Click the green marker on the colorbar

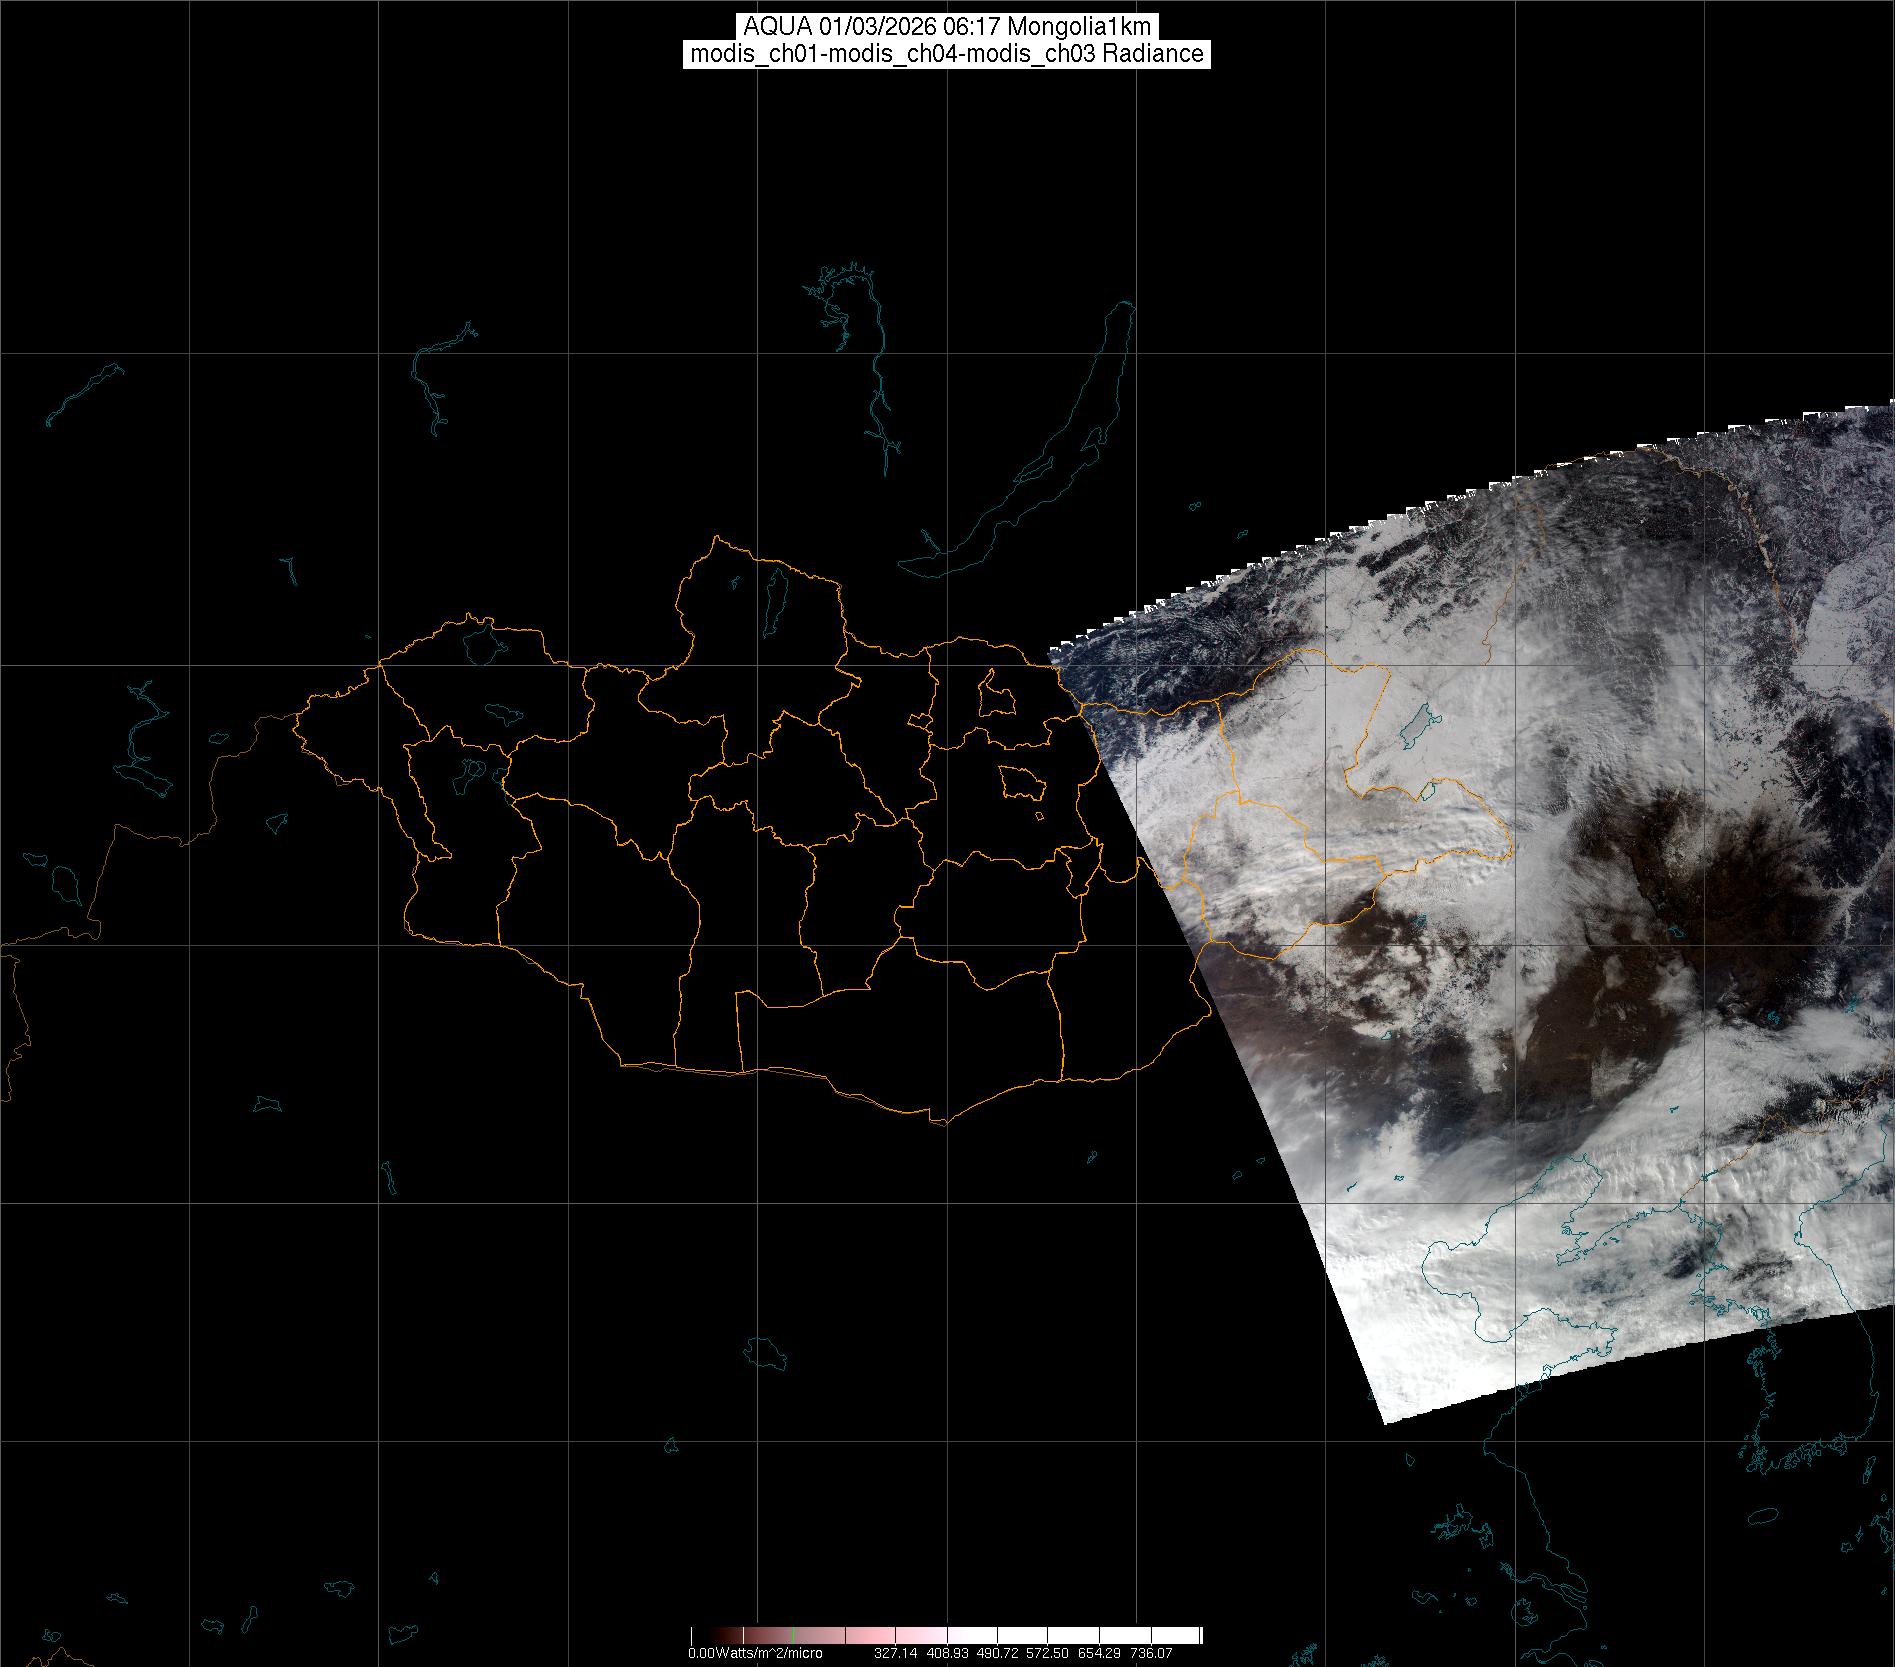coord(793,1635)
